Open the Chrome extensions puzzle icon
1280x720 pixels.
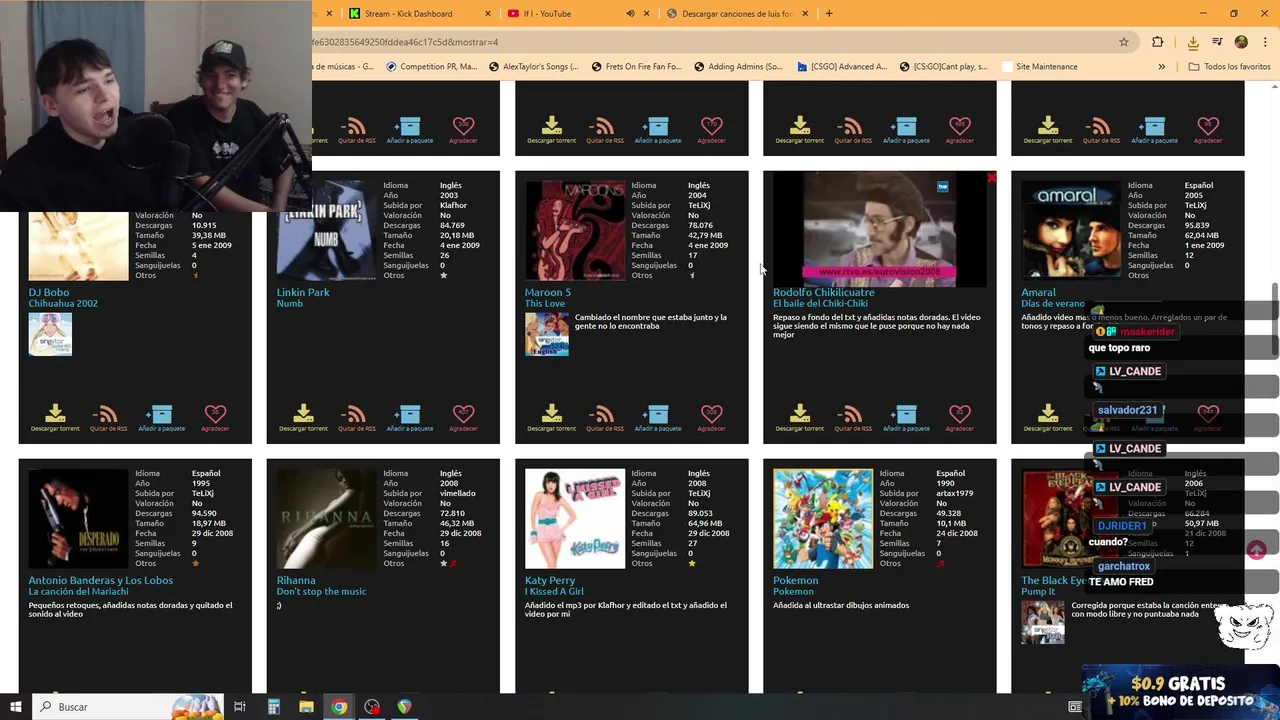(1157, 42)
